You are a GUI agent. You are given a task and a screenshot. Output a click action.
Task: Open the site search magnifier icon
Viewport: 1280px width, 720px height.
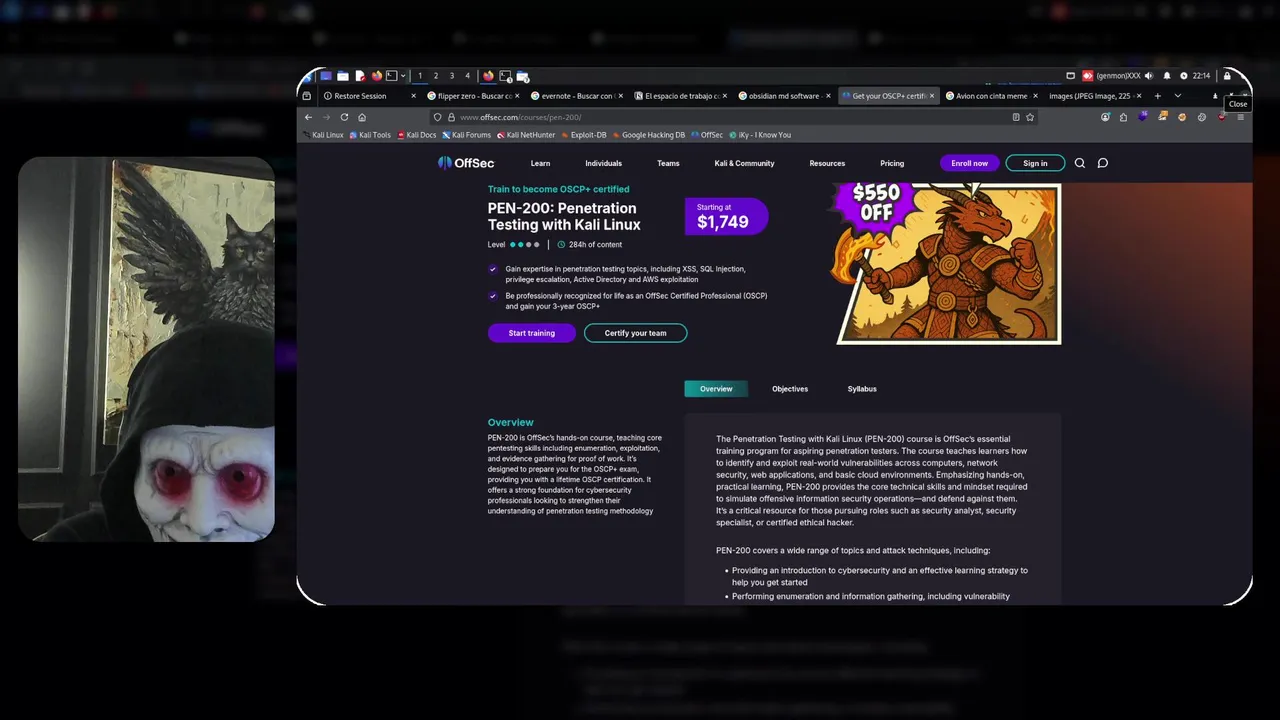click(1080, 163)
